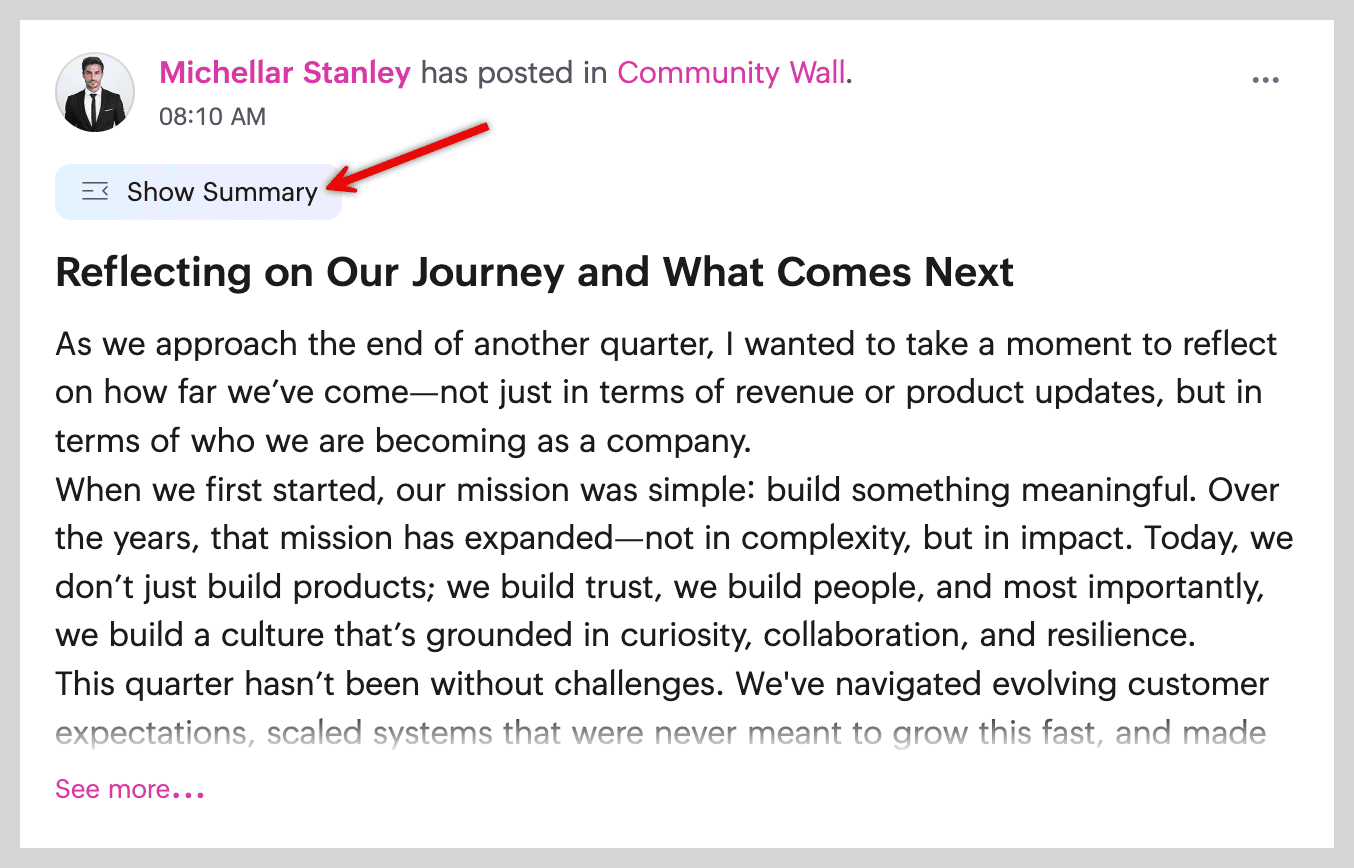Viewport: 1354px width, 868px height.
Task: Click the line starting 'terms of who we are'
Action: pos(404,441)
